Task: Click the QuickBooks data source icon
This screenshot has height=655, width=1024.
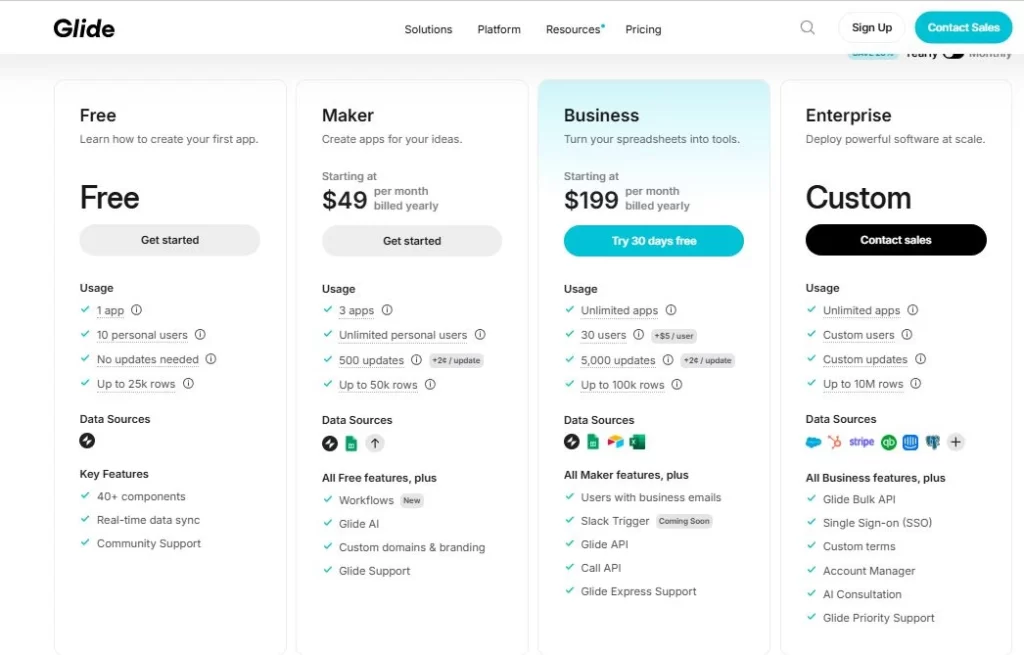Action: coord(888,442)
